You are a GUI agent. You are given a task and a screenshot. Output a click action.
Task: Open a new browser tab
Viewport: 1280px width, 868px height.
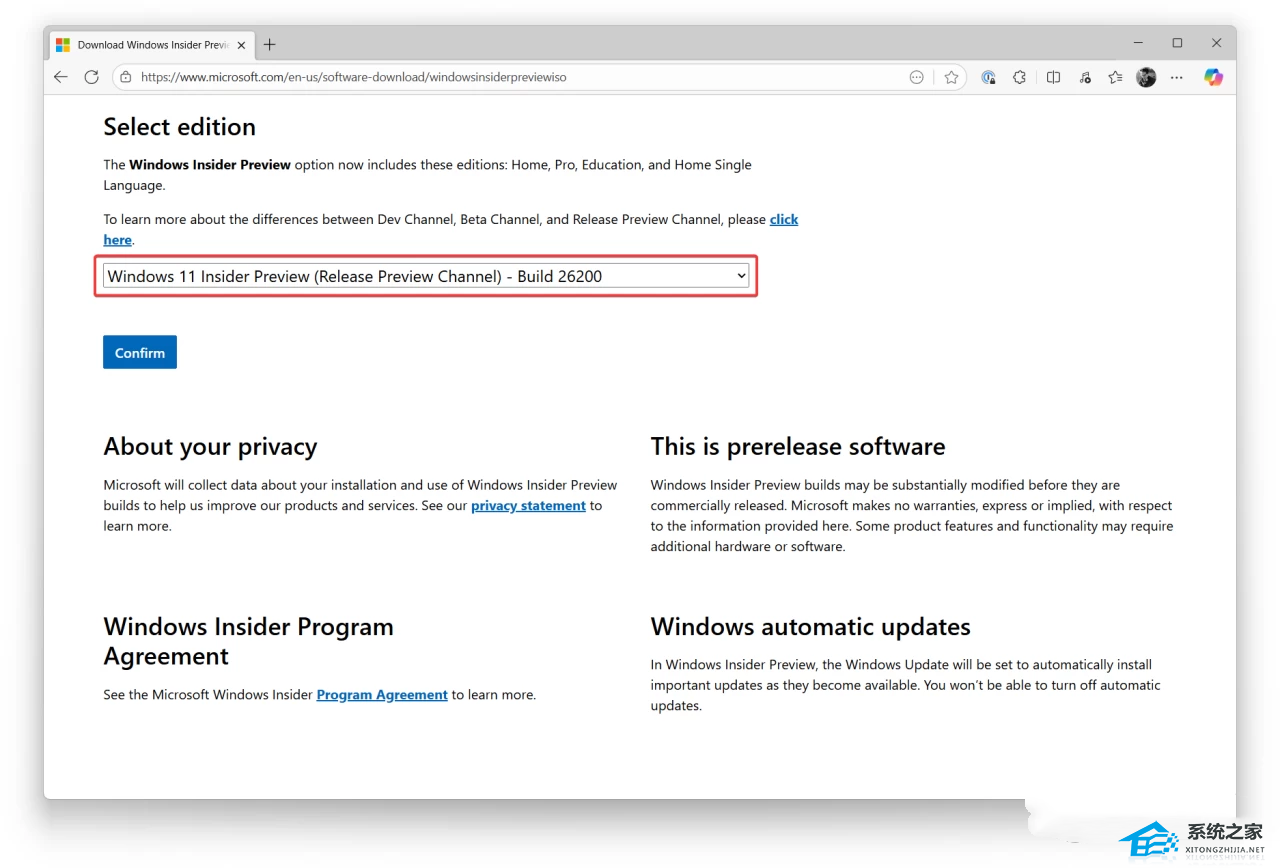[x=269, y=45]
